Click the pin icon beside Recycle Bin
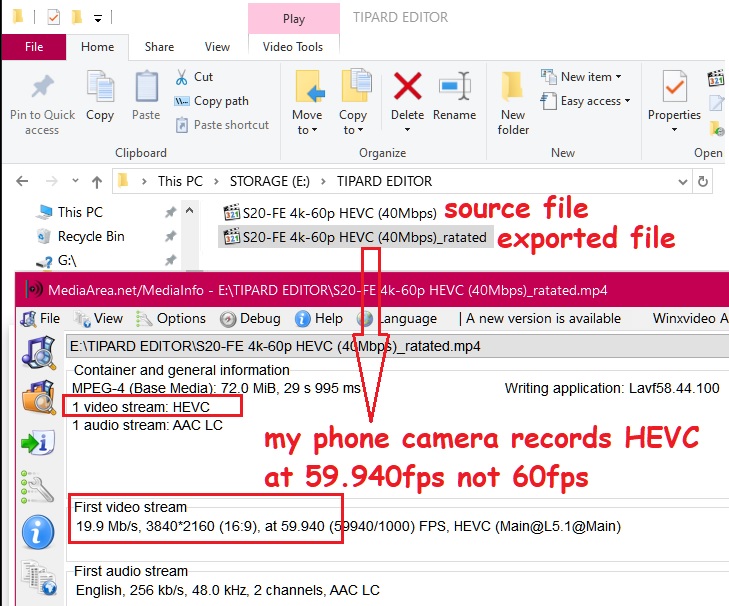The image size is (729, 606). coord(171,236)
